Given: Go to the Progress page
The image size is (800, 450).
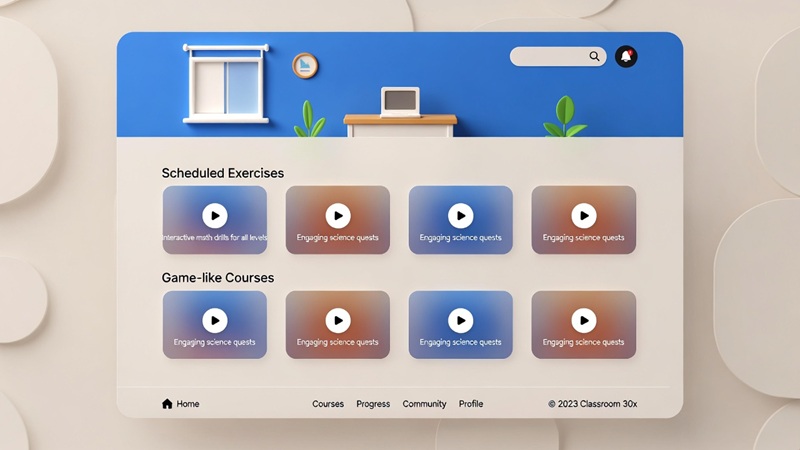Looking at the screenshot, I should click(x=373, y=404).
